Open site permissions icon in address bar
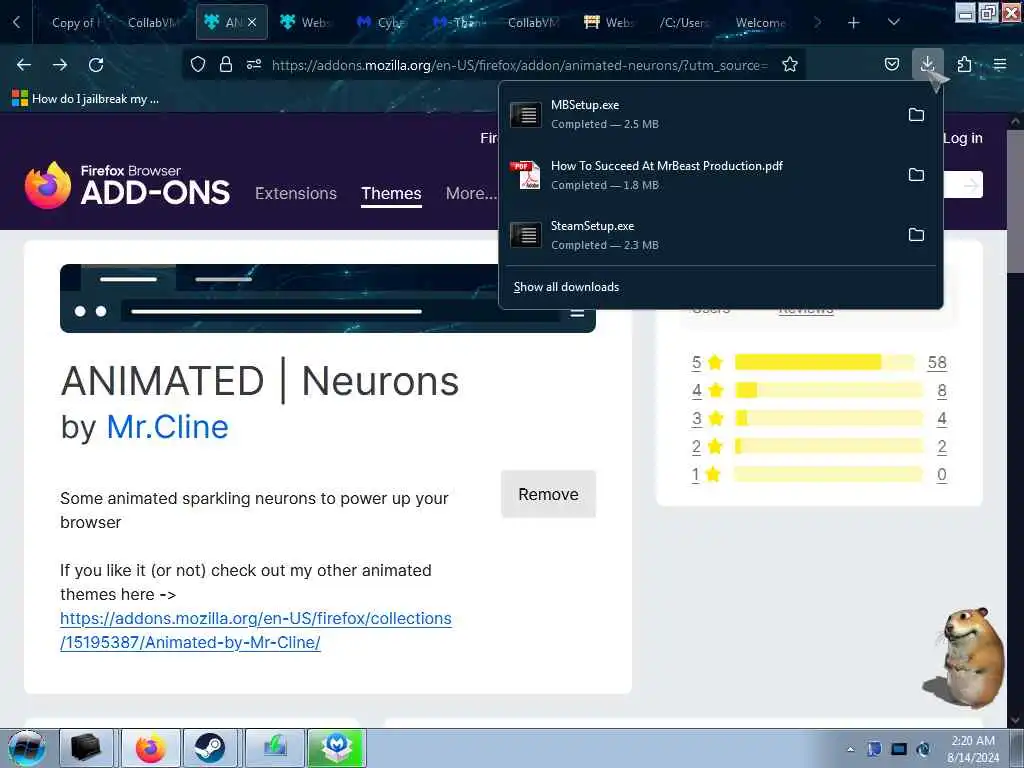Screen dimensions: 1024x768 pyautogui.click(x=254, y=64)
